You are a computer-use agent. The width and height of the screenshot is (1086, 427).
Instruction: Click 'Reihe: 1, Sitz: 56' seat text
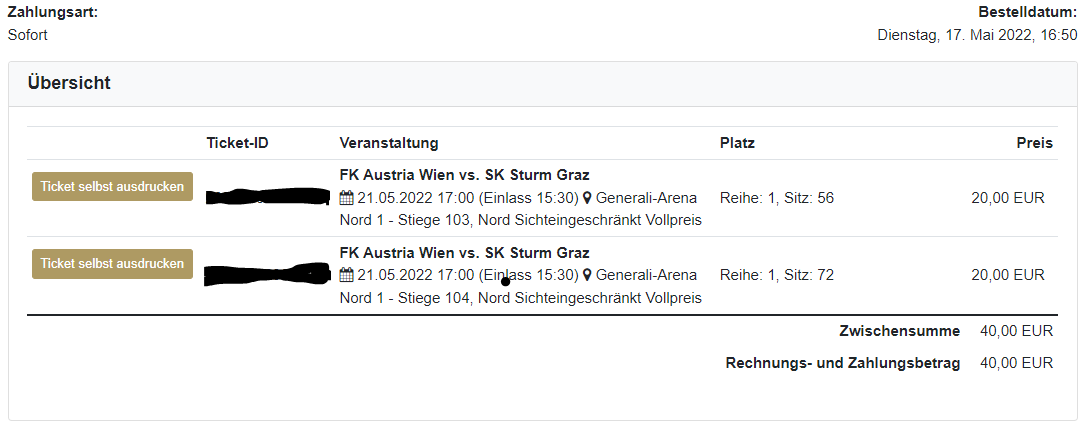[x=777, y=199]
